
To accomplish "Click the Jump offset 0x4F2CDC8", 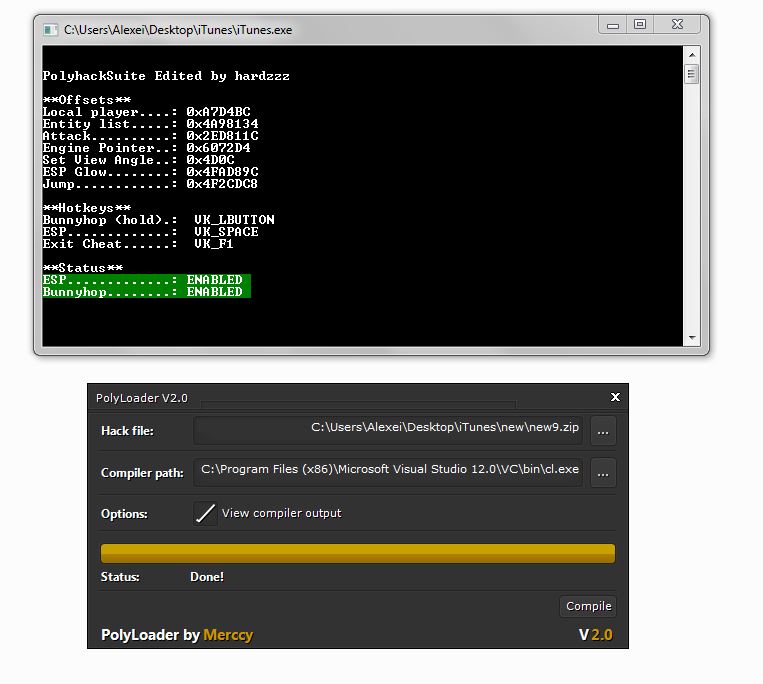I will (x=222, y=184).
